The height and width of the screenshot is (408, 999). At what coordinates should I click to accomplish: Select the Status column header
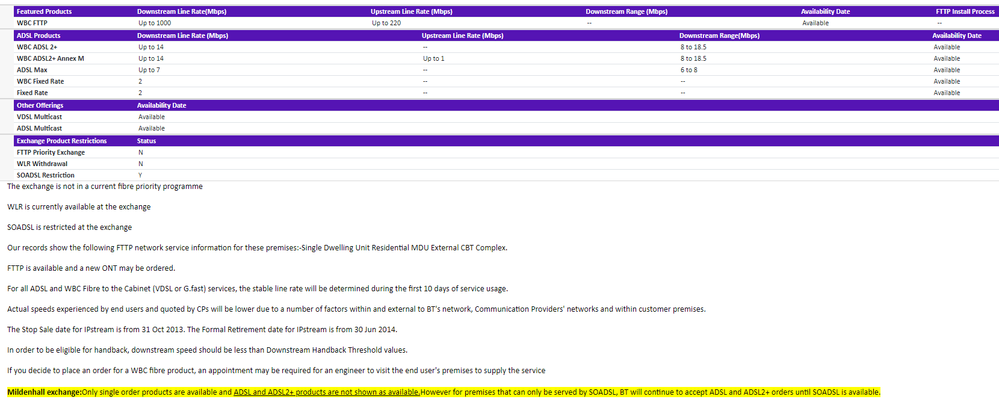[146, 141]
